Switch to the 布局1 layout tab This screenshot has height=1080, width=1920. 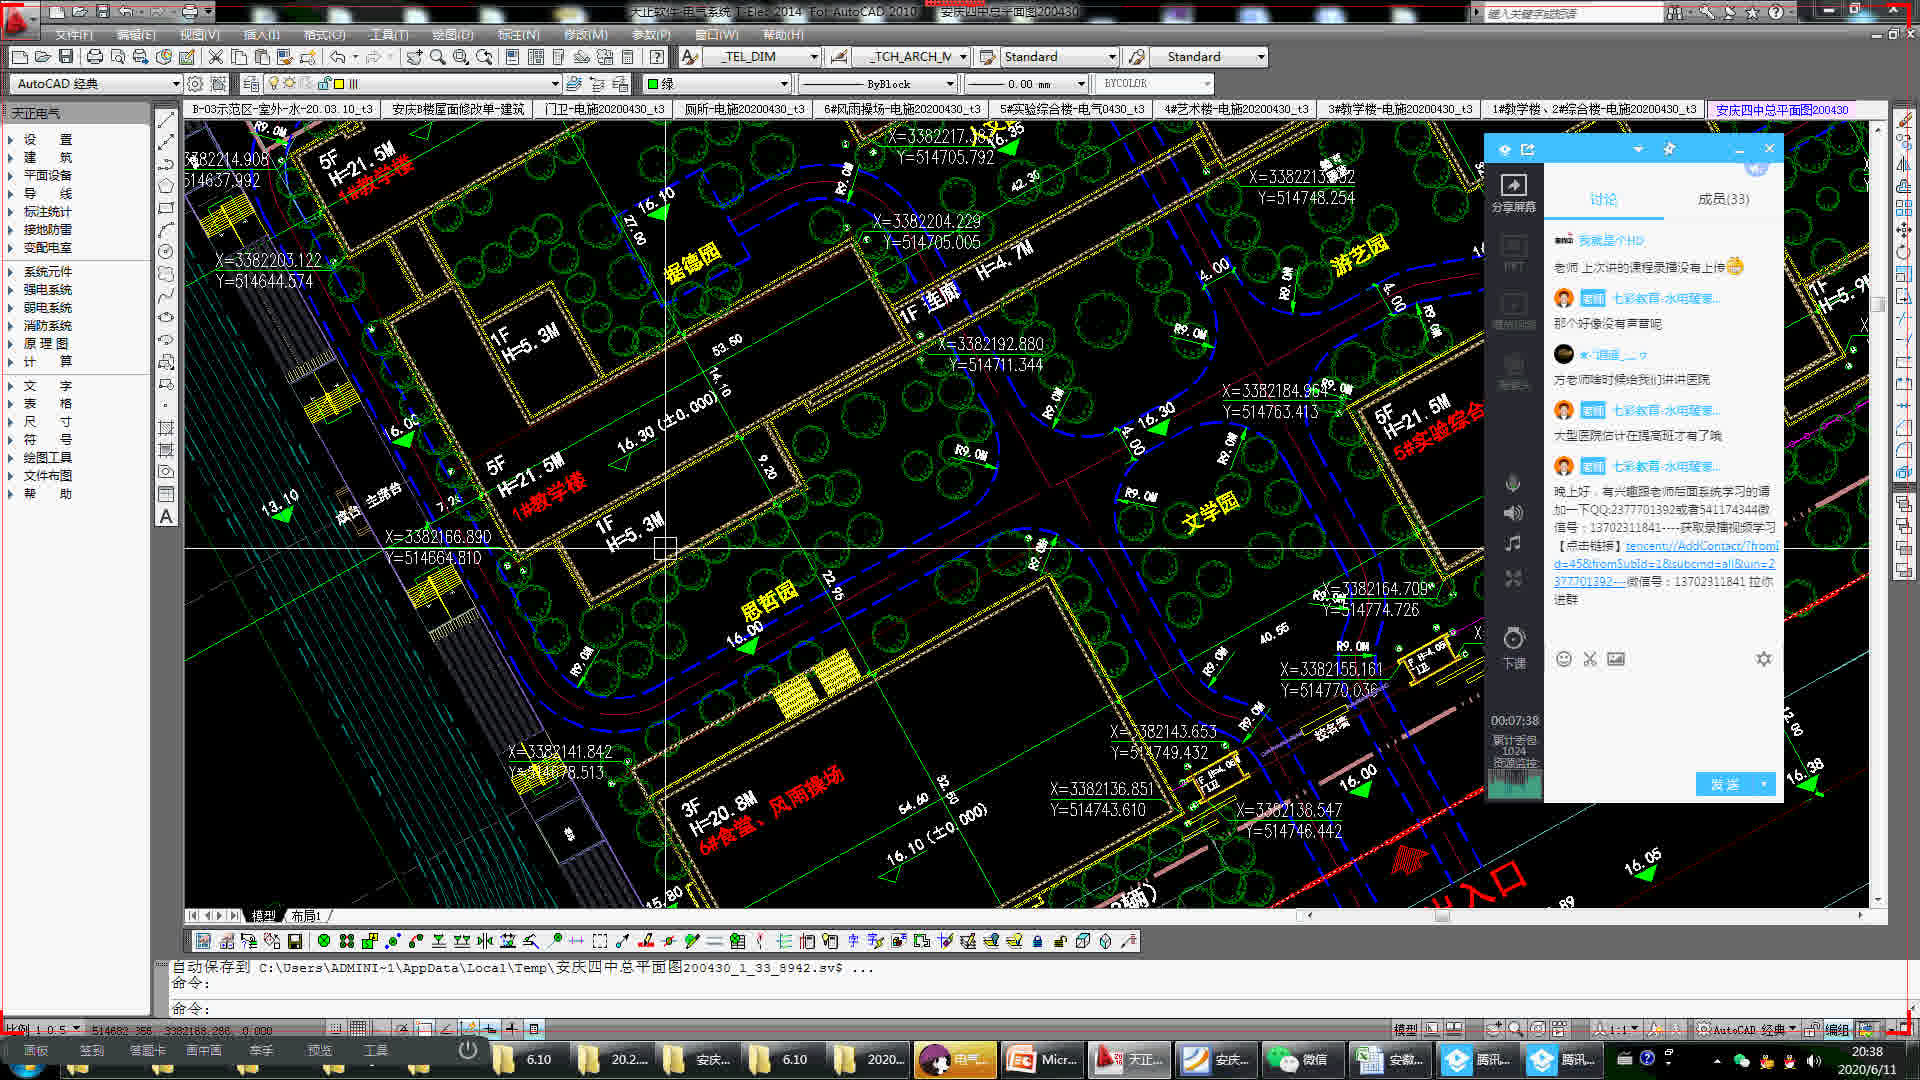306,915
